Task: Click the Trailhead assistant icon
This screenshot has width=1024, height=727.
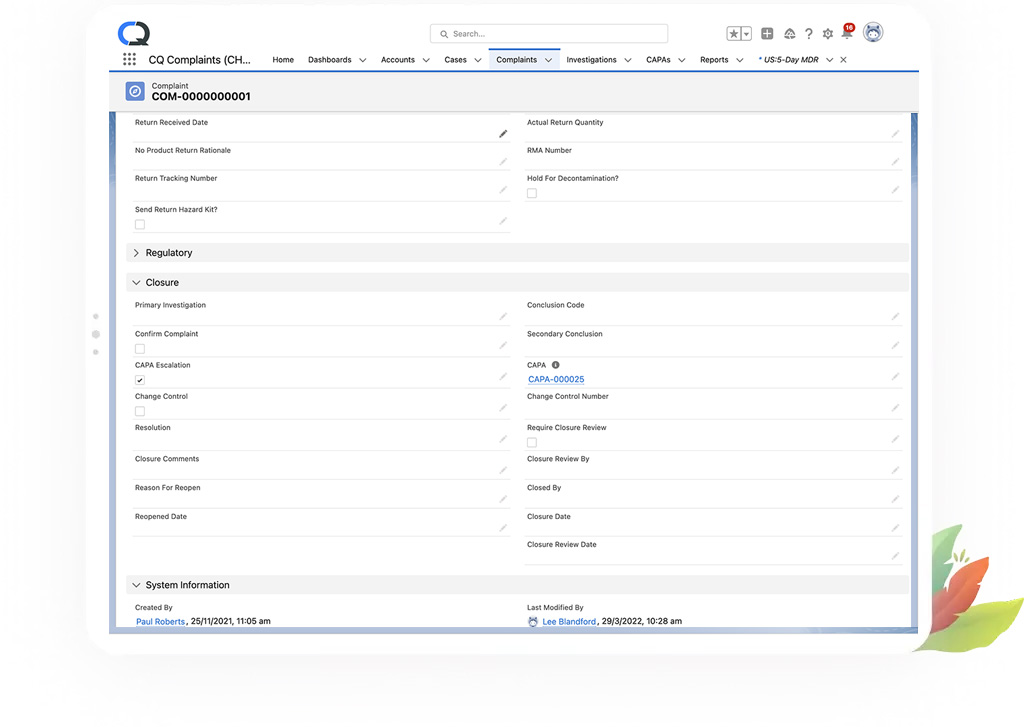Action: click(789, 33)
